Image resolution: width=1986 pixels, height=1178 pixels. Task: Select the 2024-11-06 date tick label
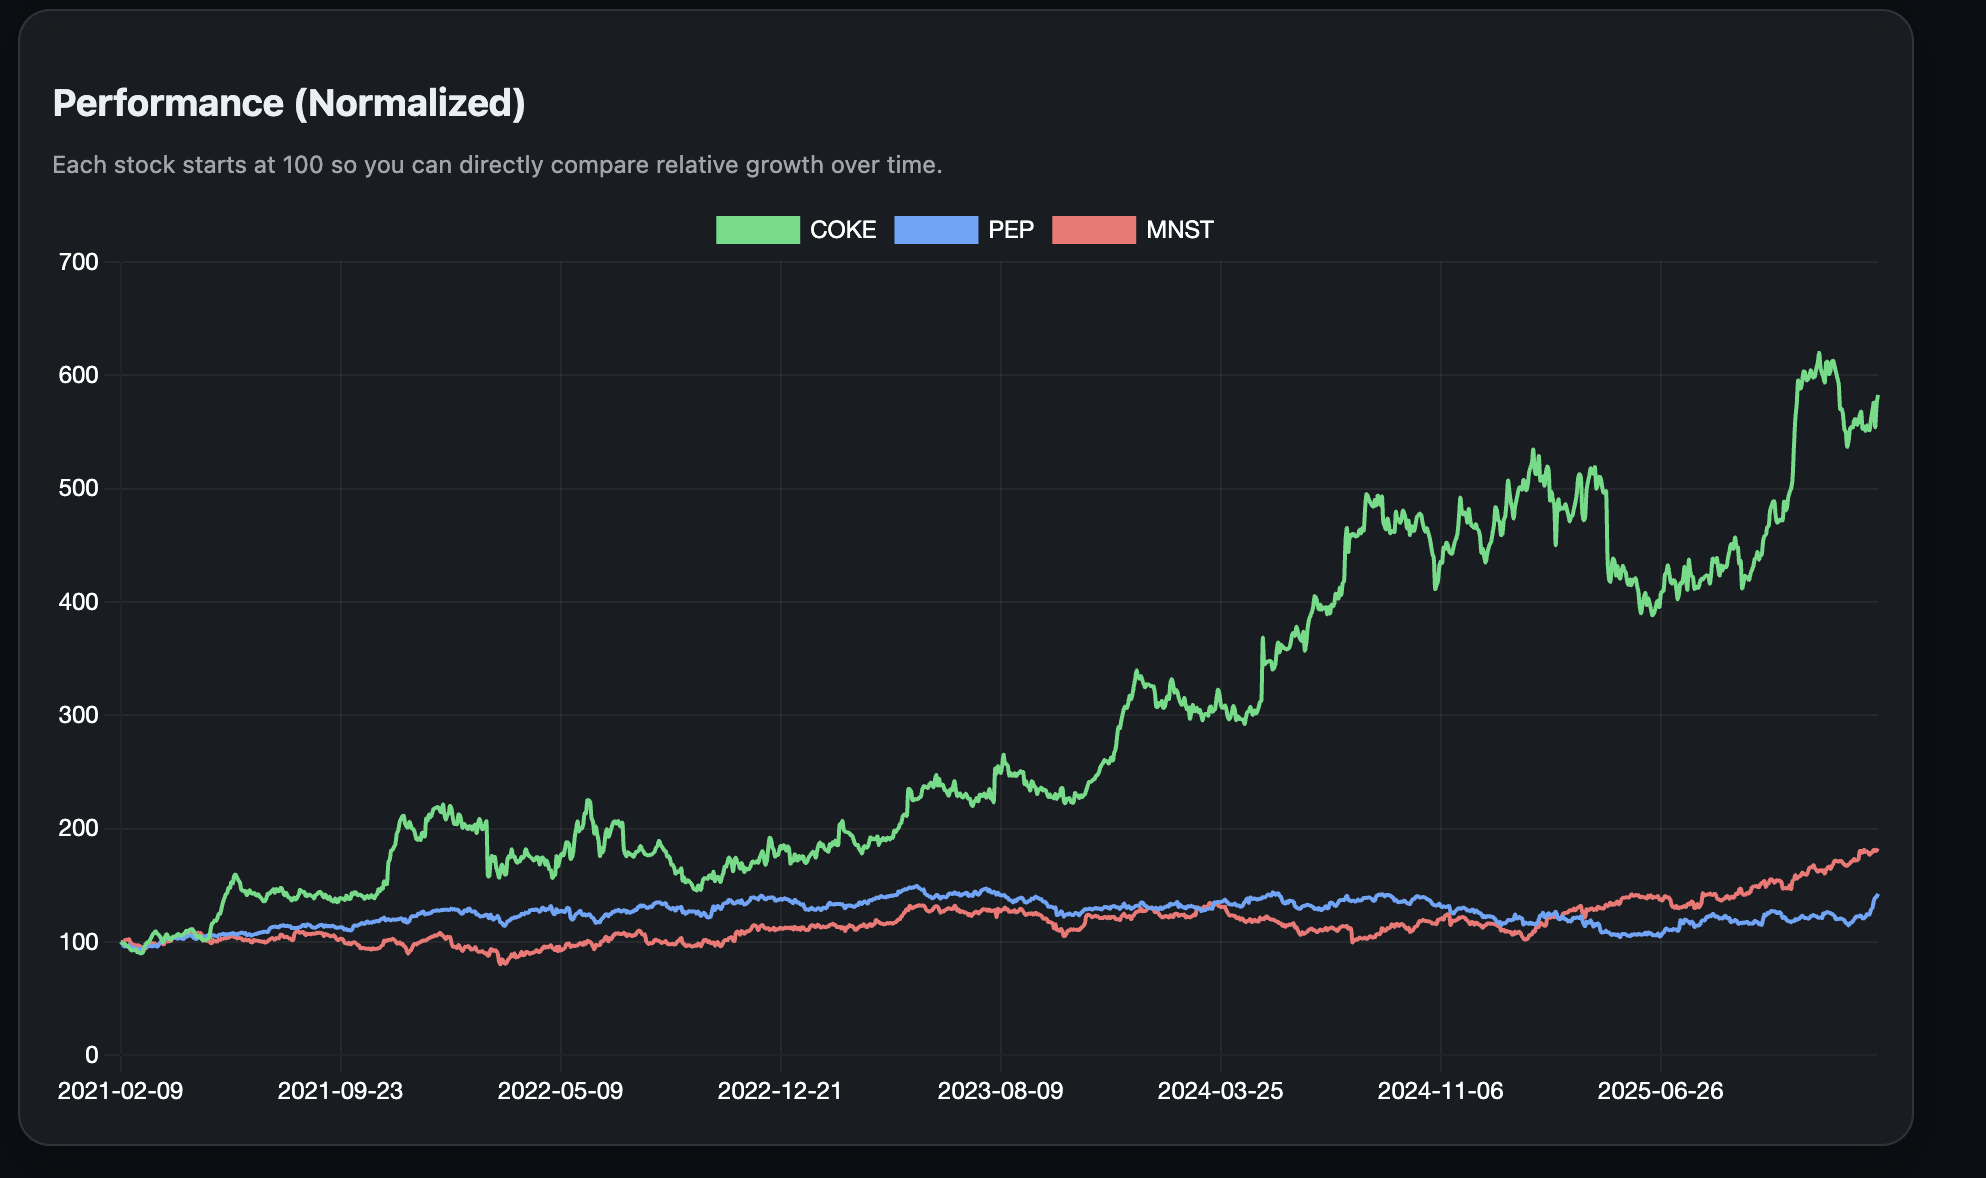pos(1440,1091)
